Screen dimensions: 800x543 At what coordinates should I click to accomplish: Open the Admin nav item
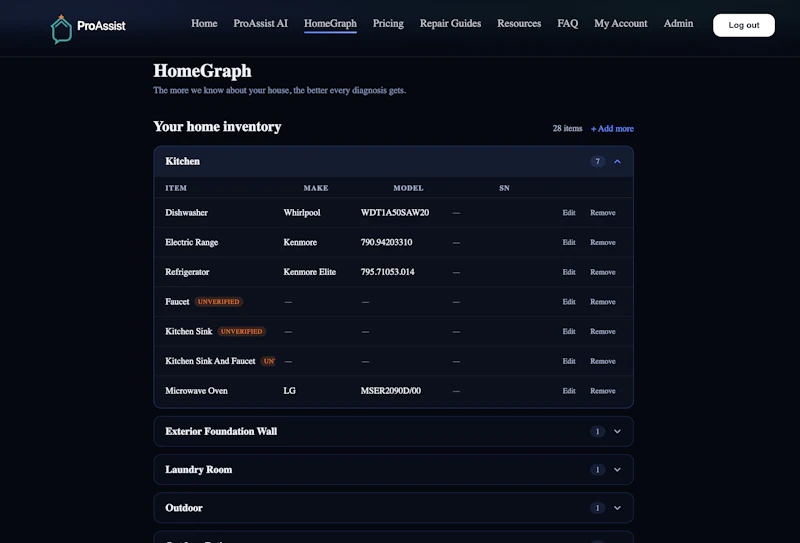678,23
